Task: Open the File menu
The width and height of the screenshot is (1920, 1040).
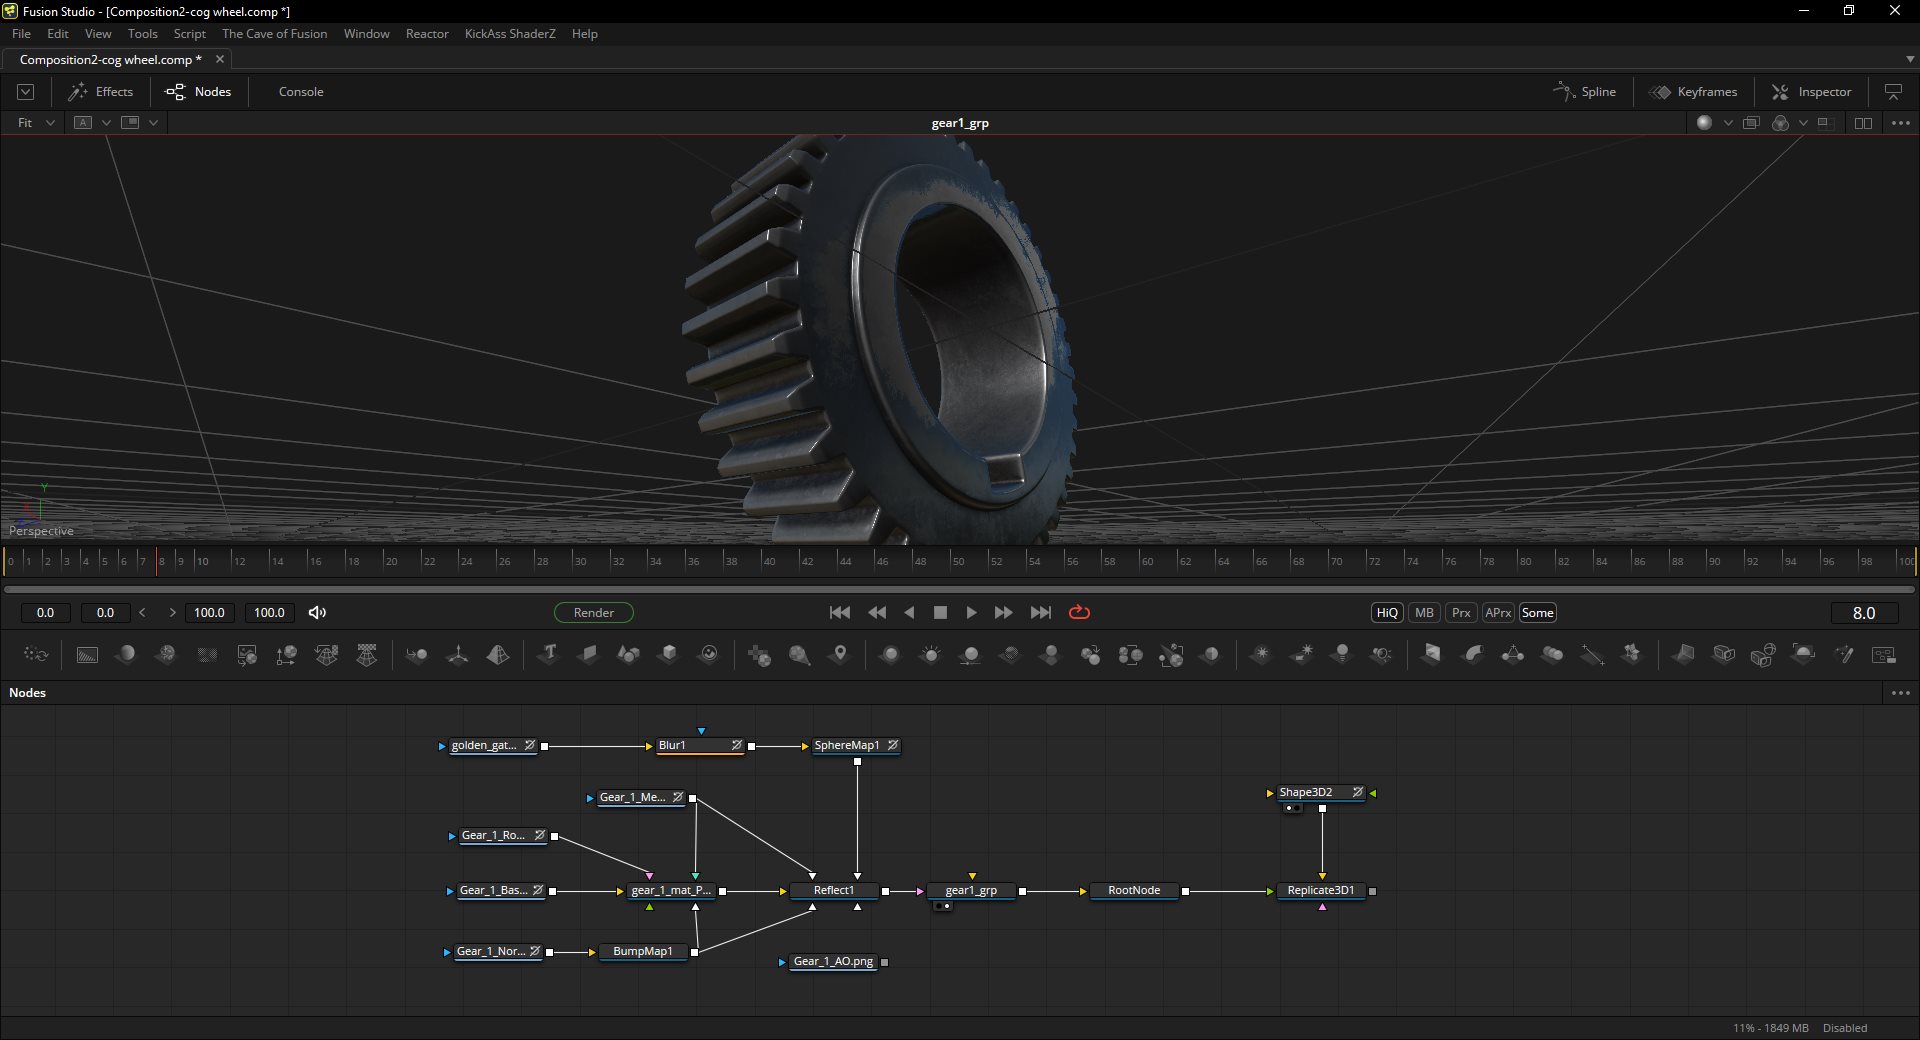Action: click(x=21, y=33)
